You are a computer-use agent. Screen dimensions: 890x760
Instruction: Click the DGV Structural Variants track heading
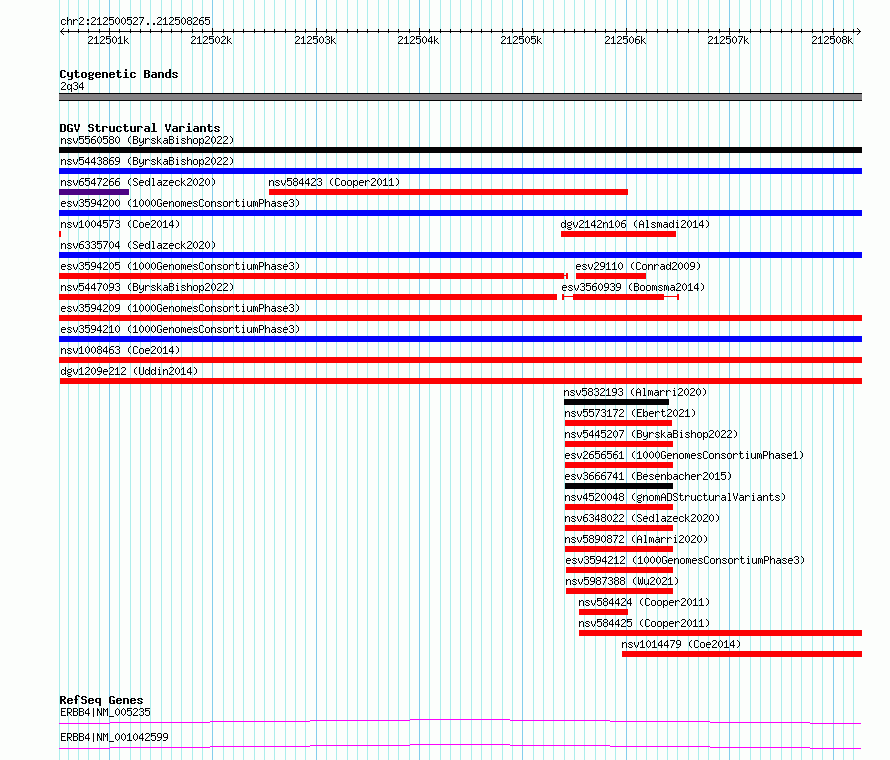tap(140, 128)
